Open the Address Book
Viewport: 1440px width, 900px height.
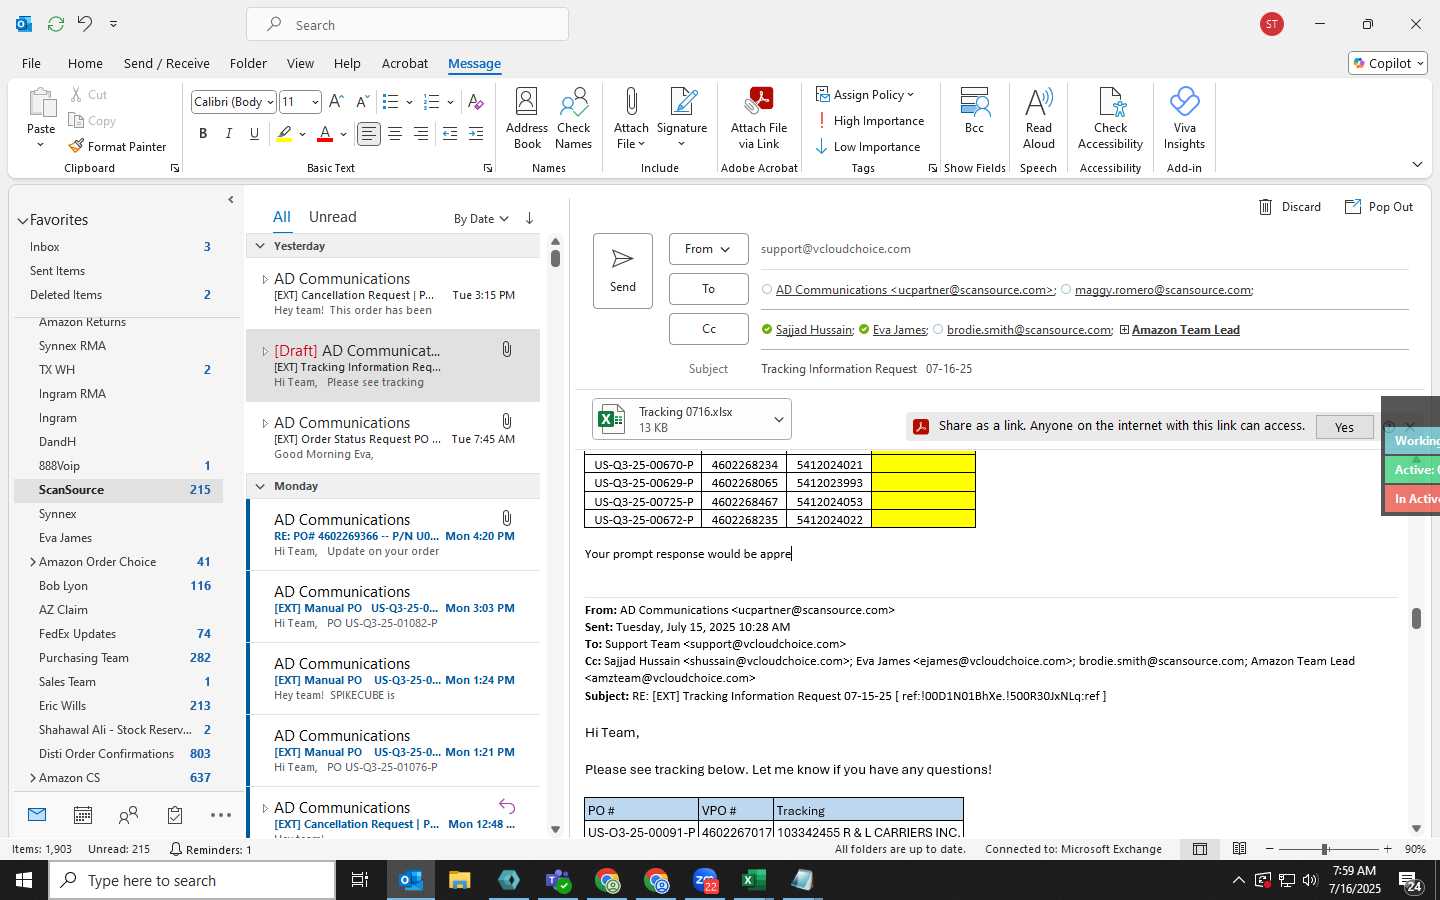pos(527,118)
